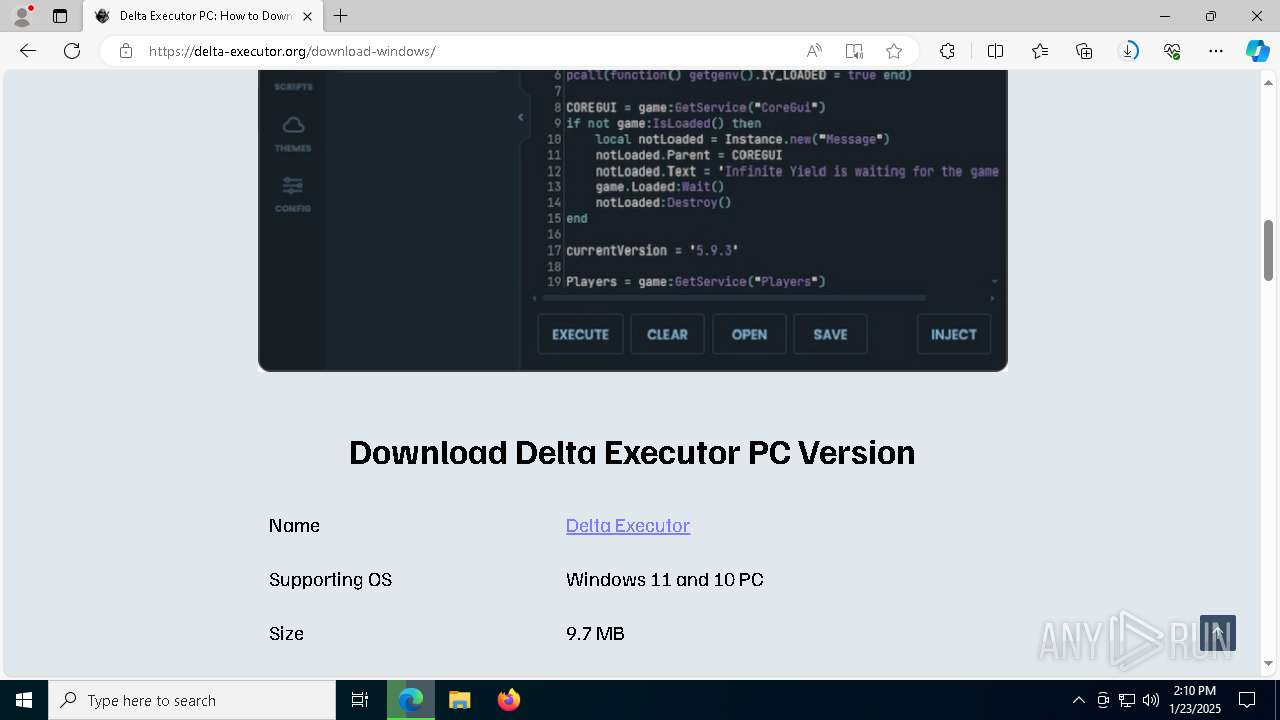Click the scrollbar down arrow
Viewport: 1280px width, 720px height.
1268,663
